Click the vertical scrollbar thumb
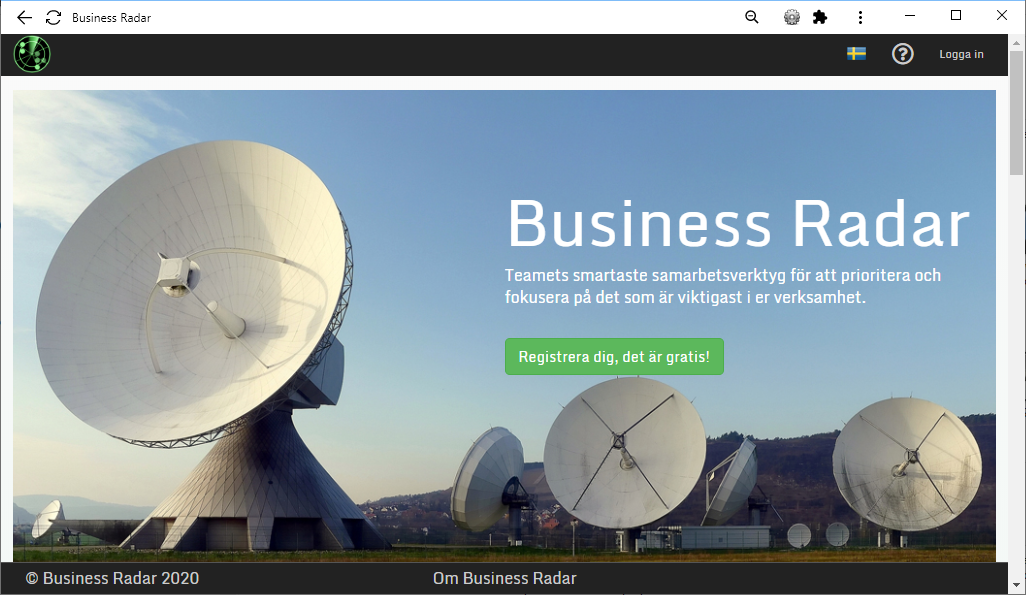This screenshot has width=1026, height=595. [1016, 113]
